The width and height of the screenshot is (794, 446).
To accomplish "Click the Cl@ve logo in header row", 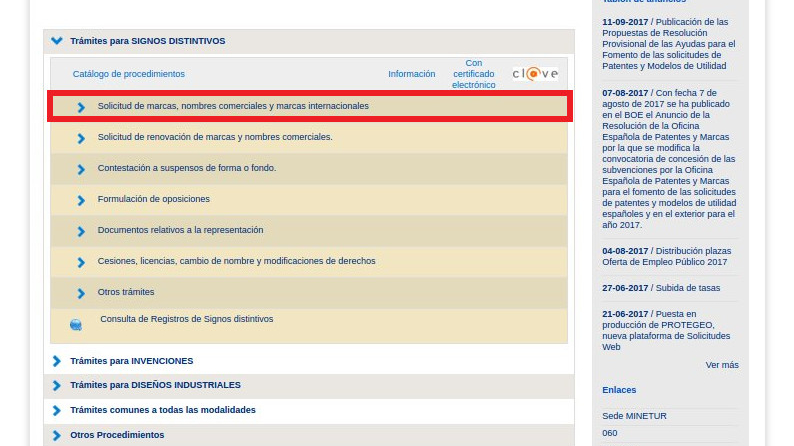I will coord(535,74).
